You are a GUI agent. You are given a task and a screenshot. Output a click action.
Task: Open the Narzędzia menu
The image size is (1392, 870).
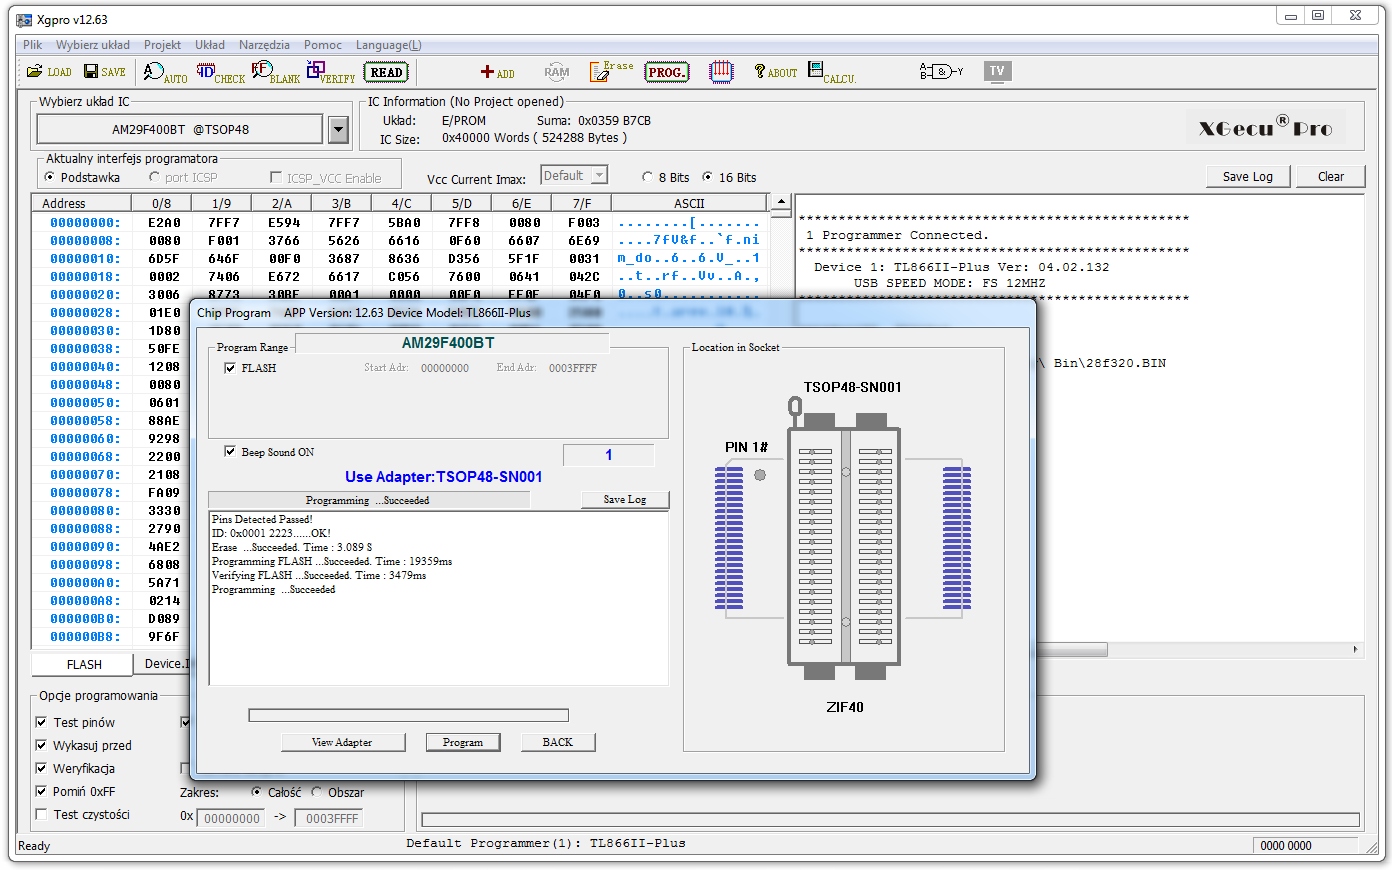point(264,45)
